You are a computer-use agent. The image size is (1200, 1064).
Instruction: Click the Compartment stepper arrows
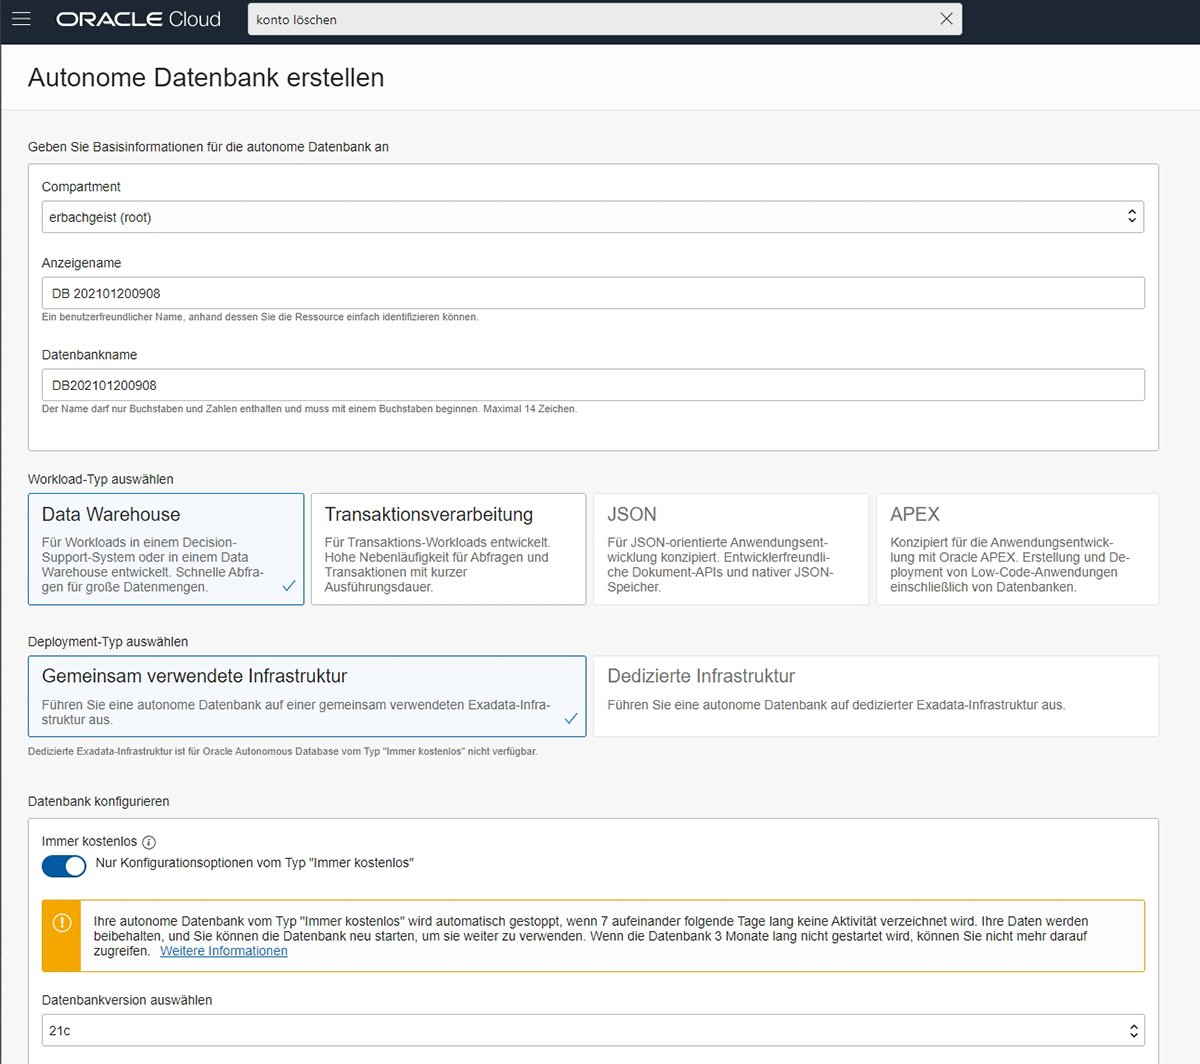coord(1131,216)
